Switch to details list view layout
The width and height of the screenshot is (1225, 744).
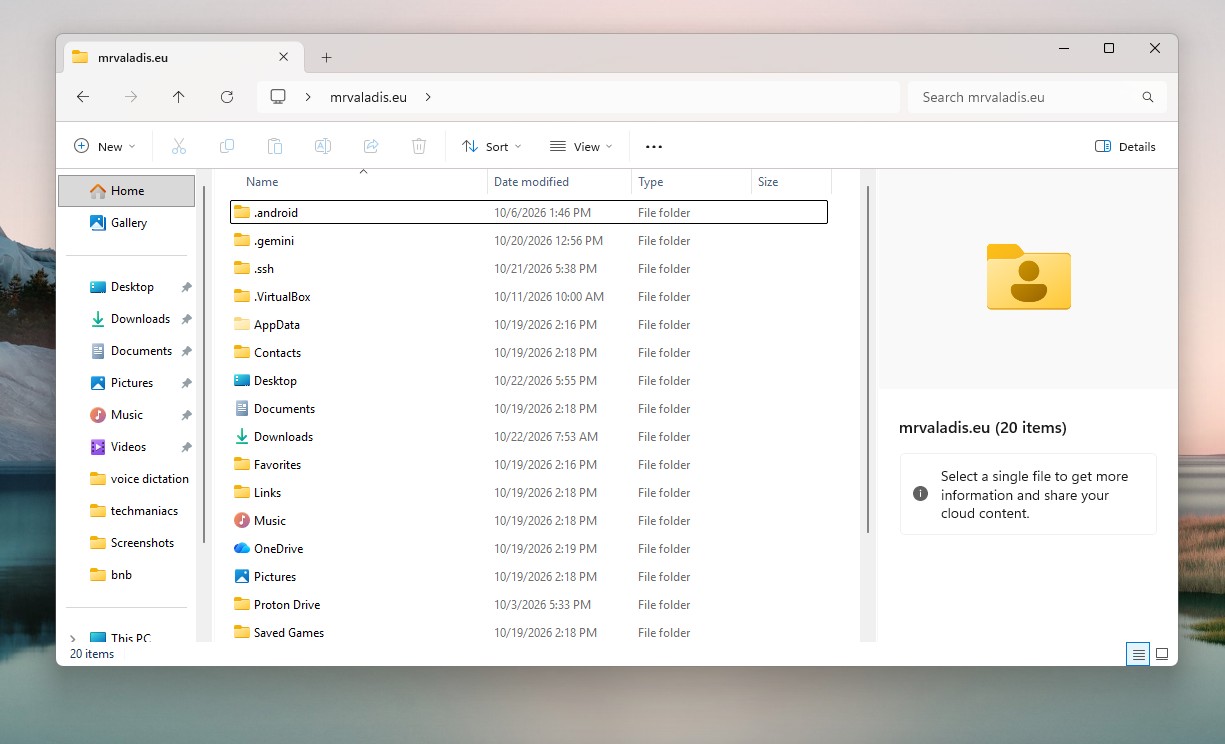(1138, 654)
